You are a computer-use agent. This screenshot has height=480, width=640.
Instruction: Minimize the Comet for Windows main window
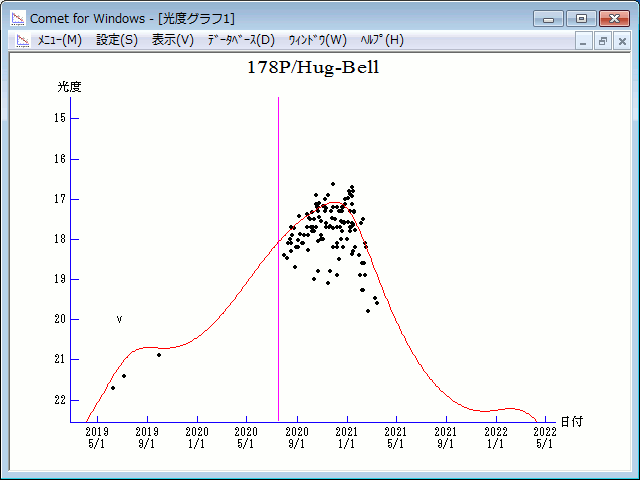(548, 19)
